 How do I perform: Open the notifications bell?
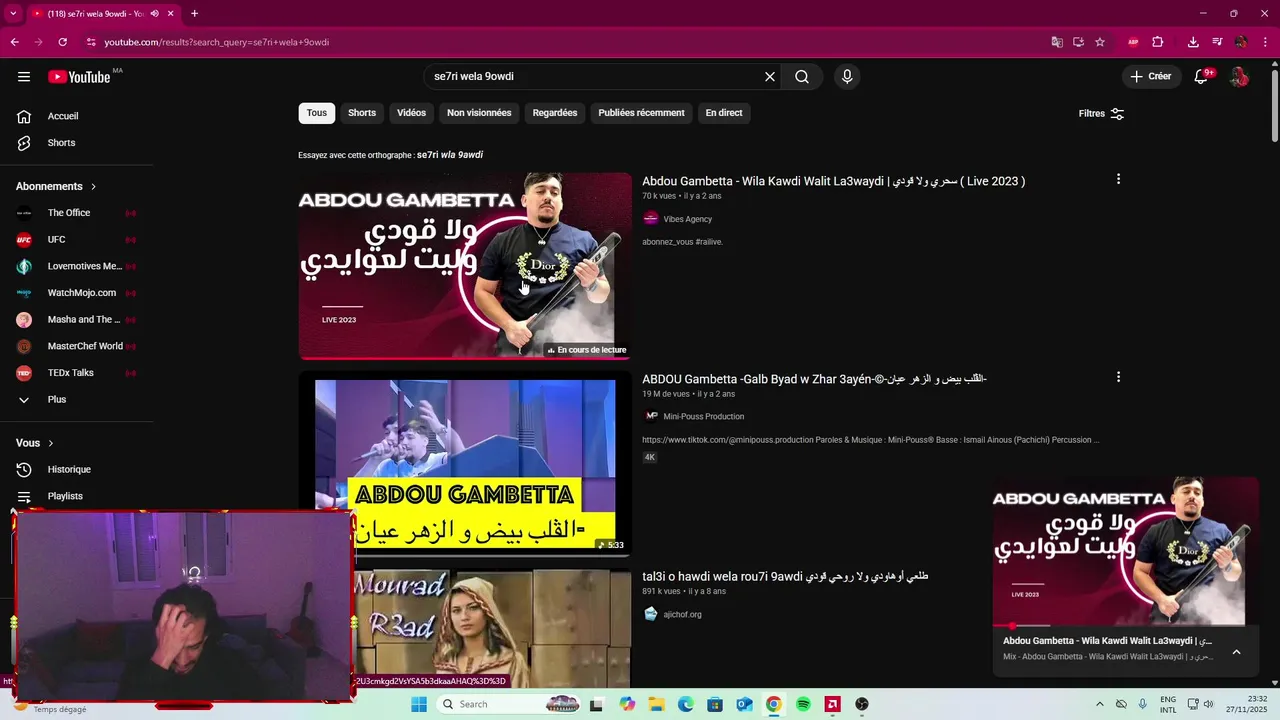coord(1202,77)
